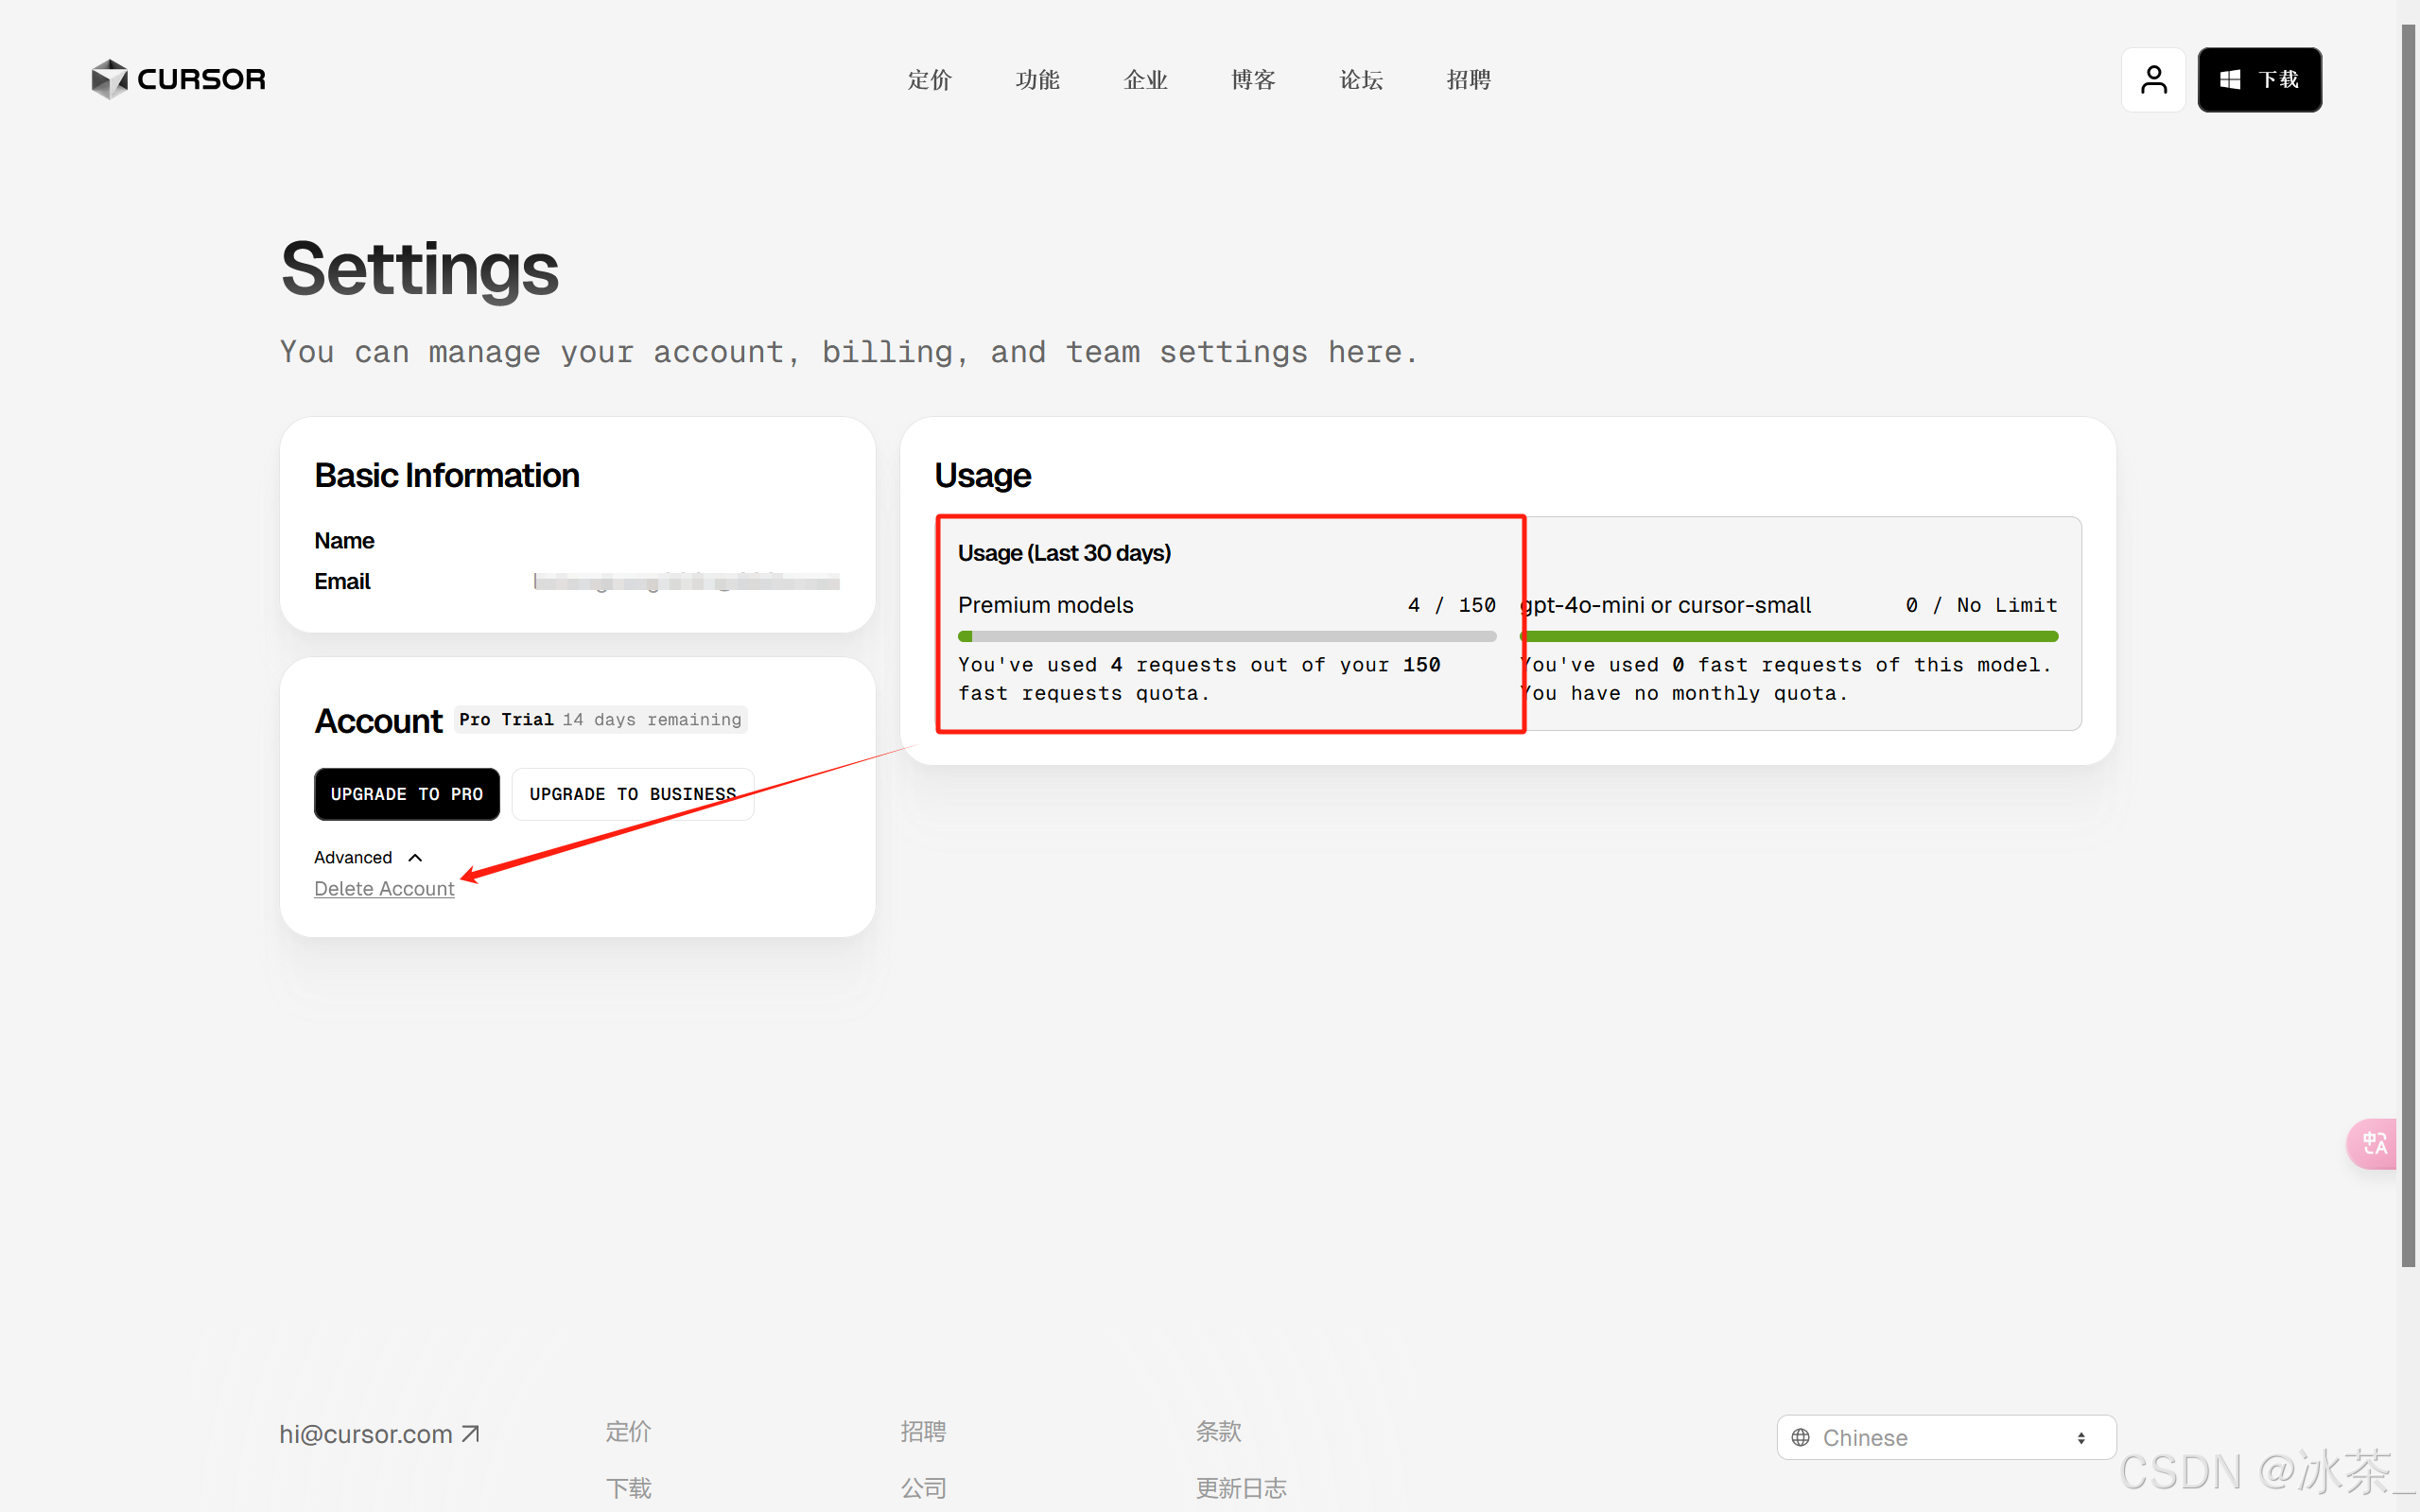Collapse the Advanced section chevron
This screenshot has height=1512, width=2420.
pos(415,857)
